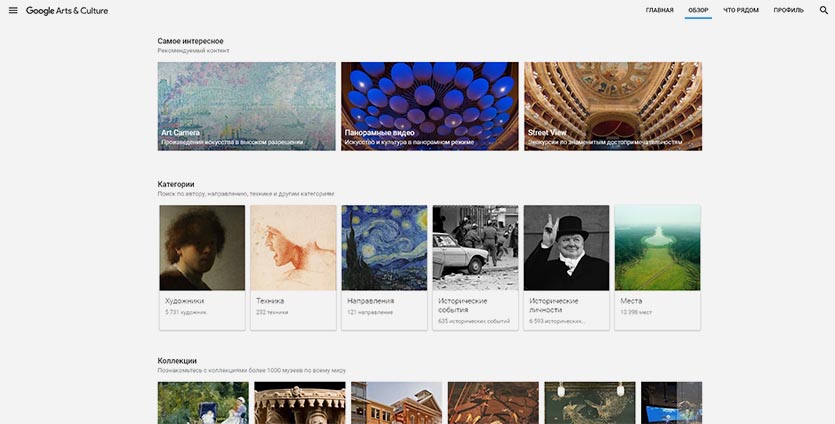Open the Исторические события category

coord(475,266)
